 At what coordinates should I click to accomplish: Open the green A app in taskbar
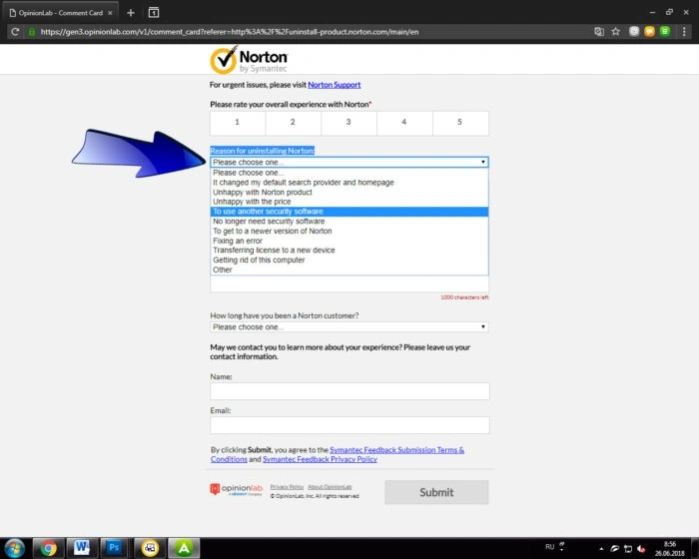[184, 548]
